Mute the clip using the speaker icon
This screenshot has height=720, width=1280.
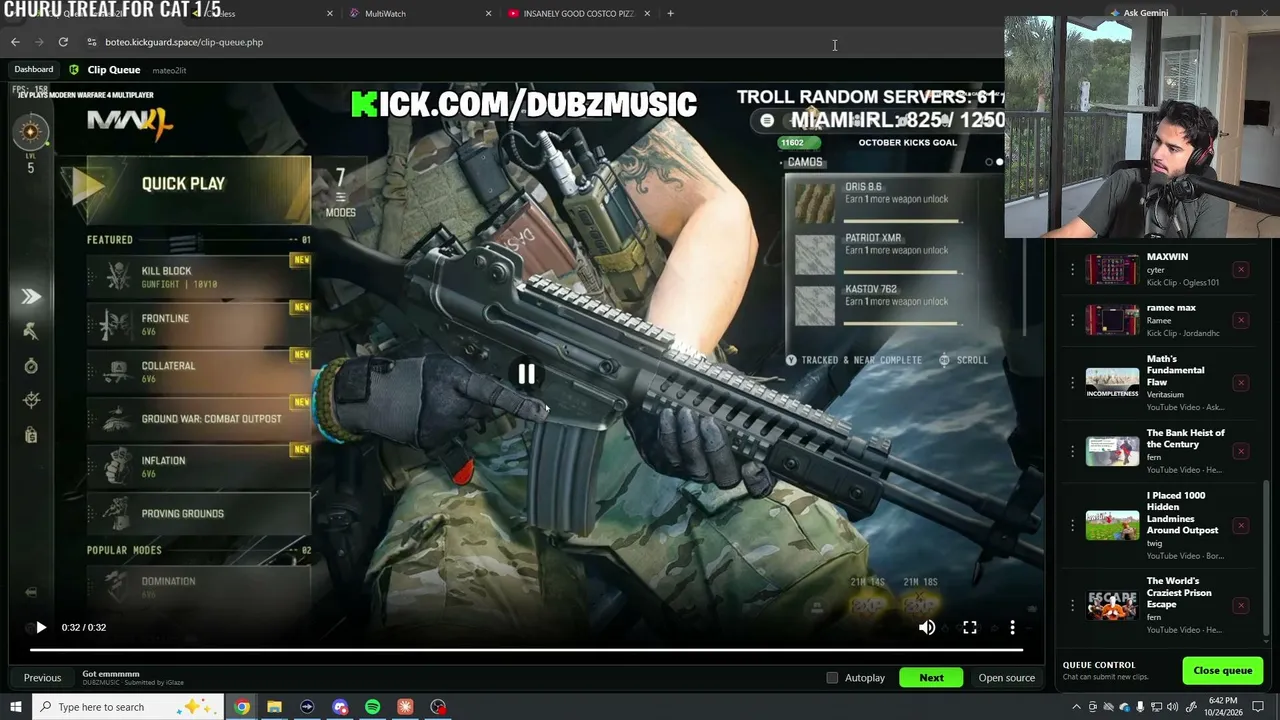[927, 627]
